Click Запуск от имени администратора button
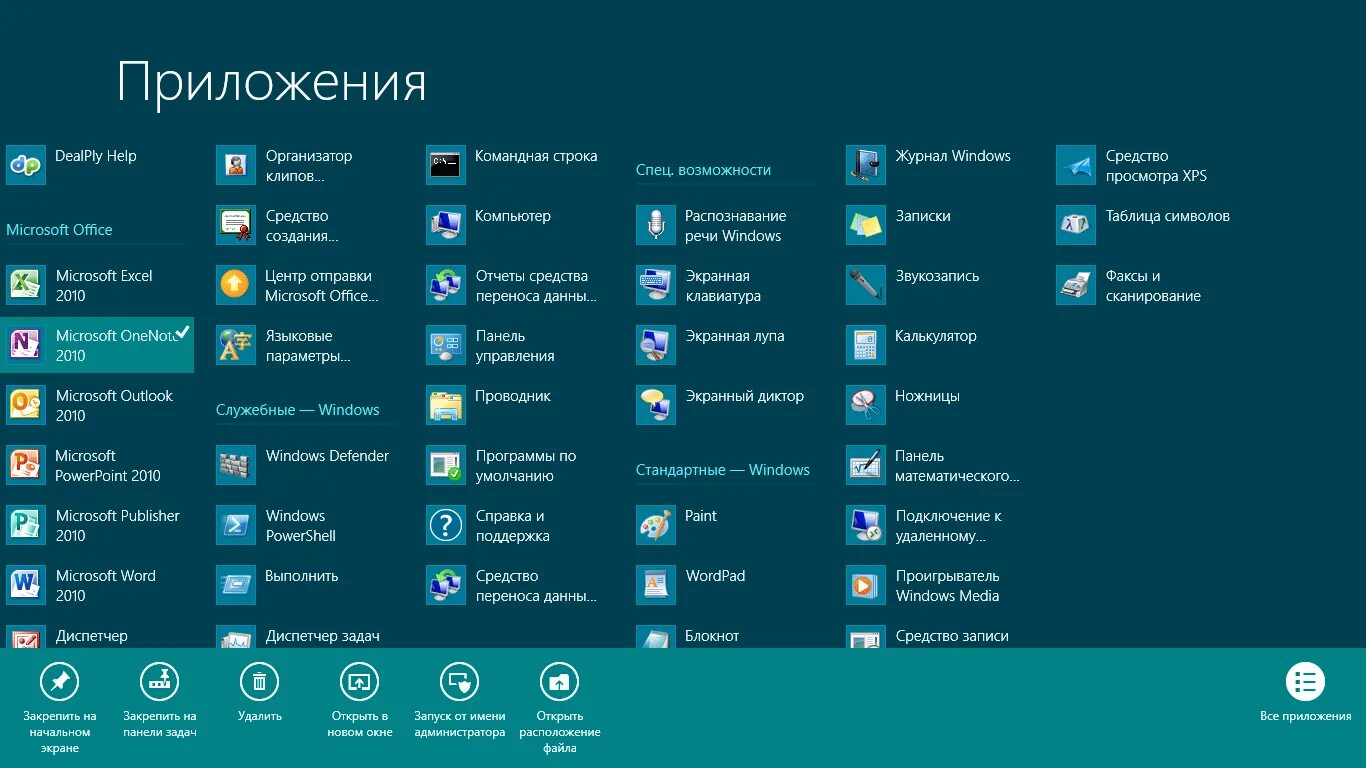The height and width of the screenshot is (768, 1366). (460, 701)
